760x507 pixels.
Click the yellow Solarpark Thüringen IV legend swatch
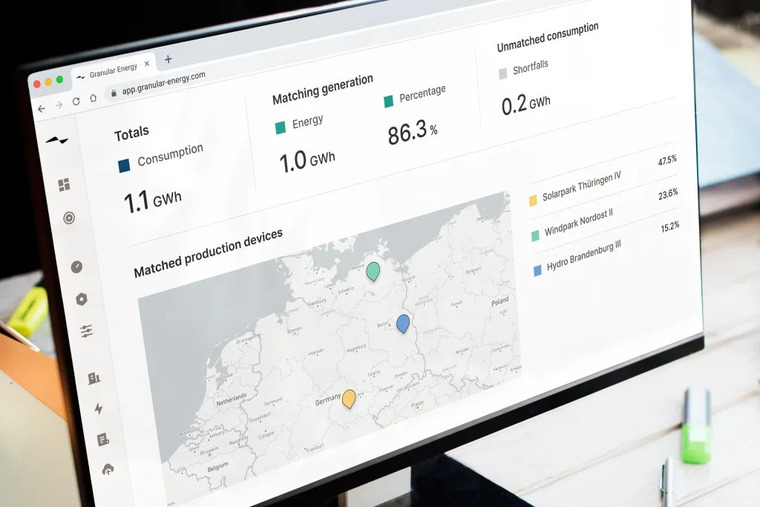(533, 200)
